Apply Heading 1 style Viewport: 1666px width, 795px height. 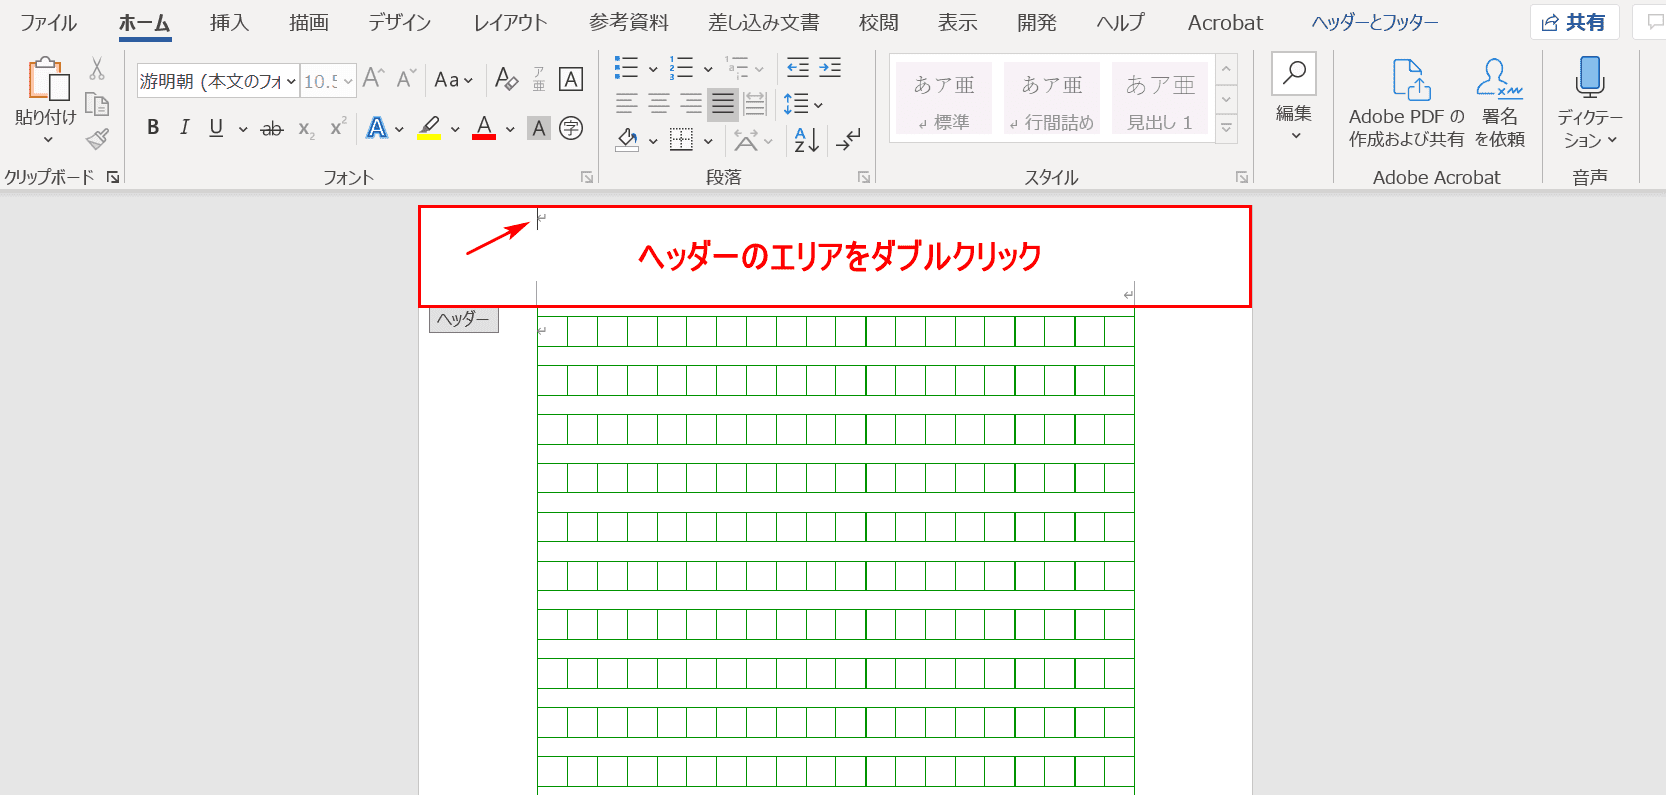(1160, 98)
